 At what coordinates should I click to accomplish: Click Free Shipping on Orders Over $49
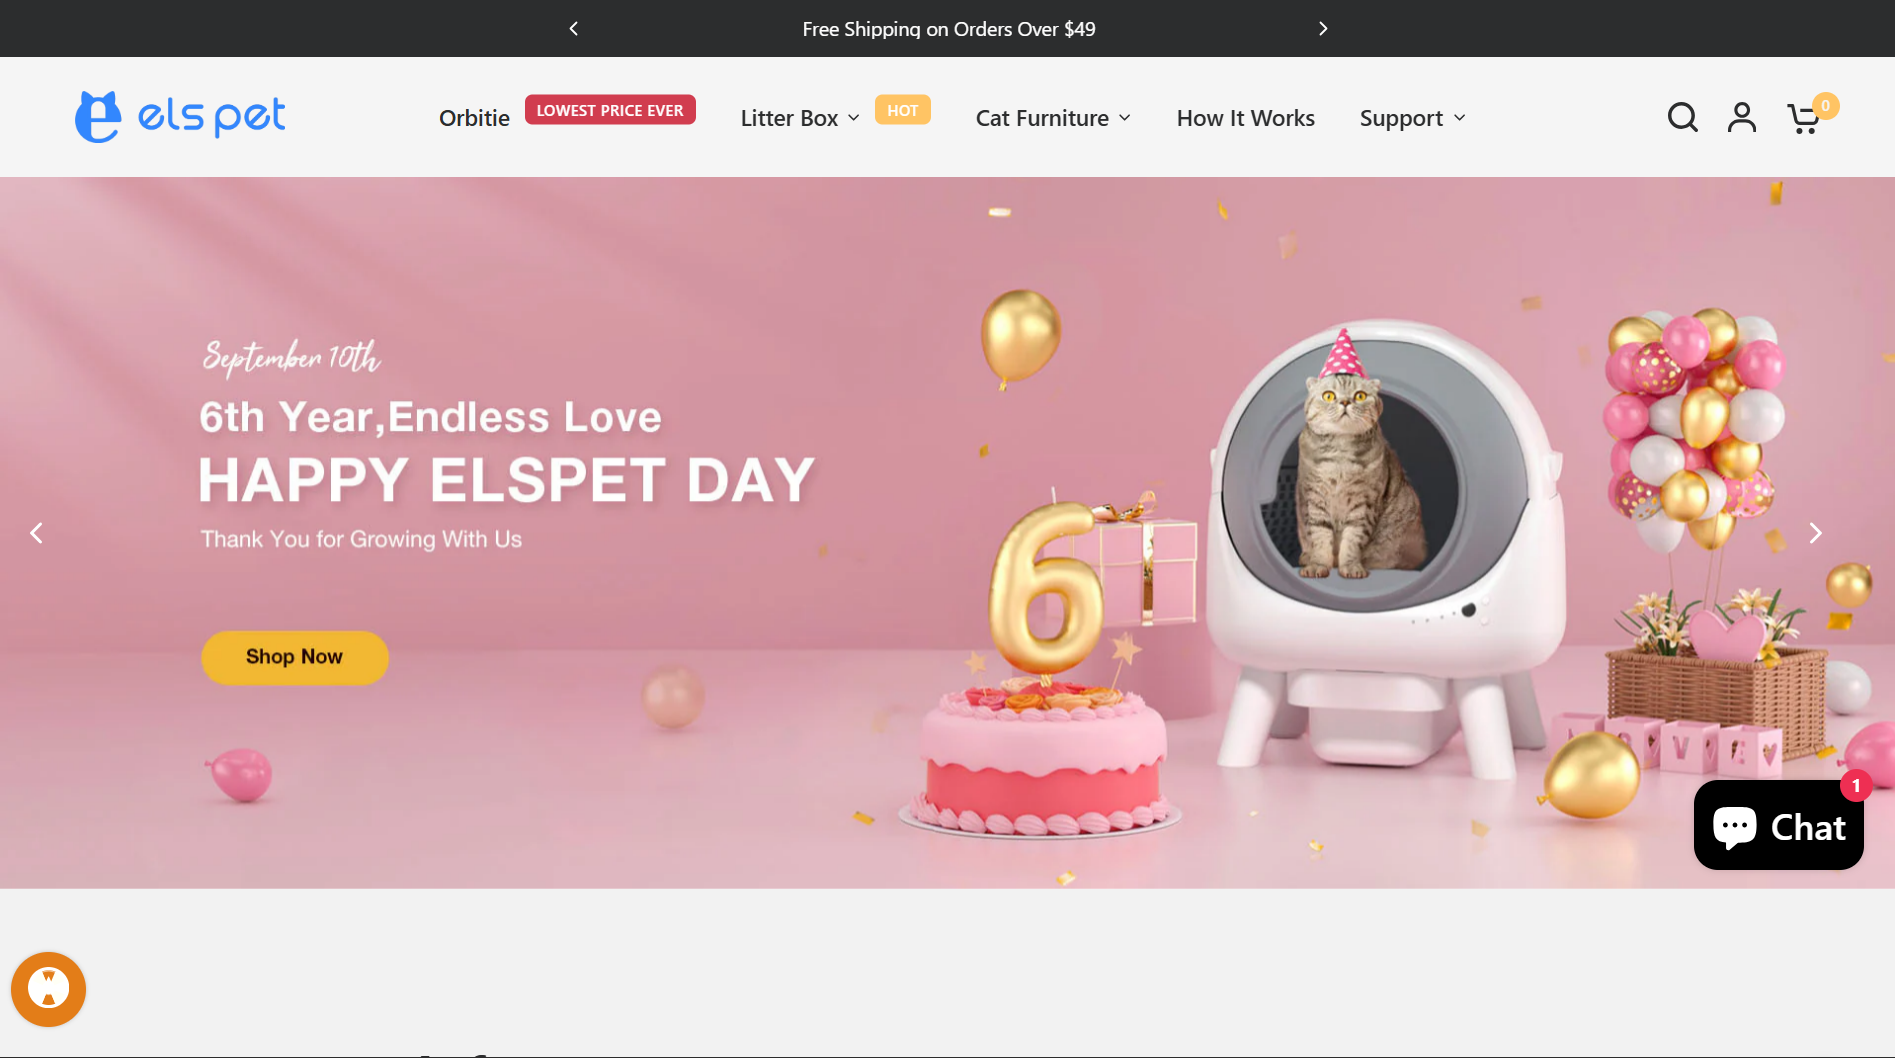(x=948, y=29)
